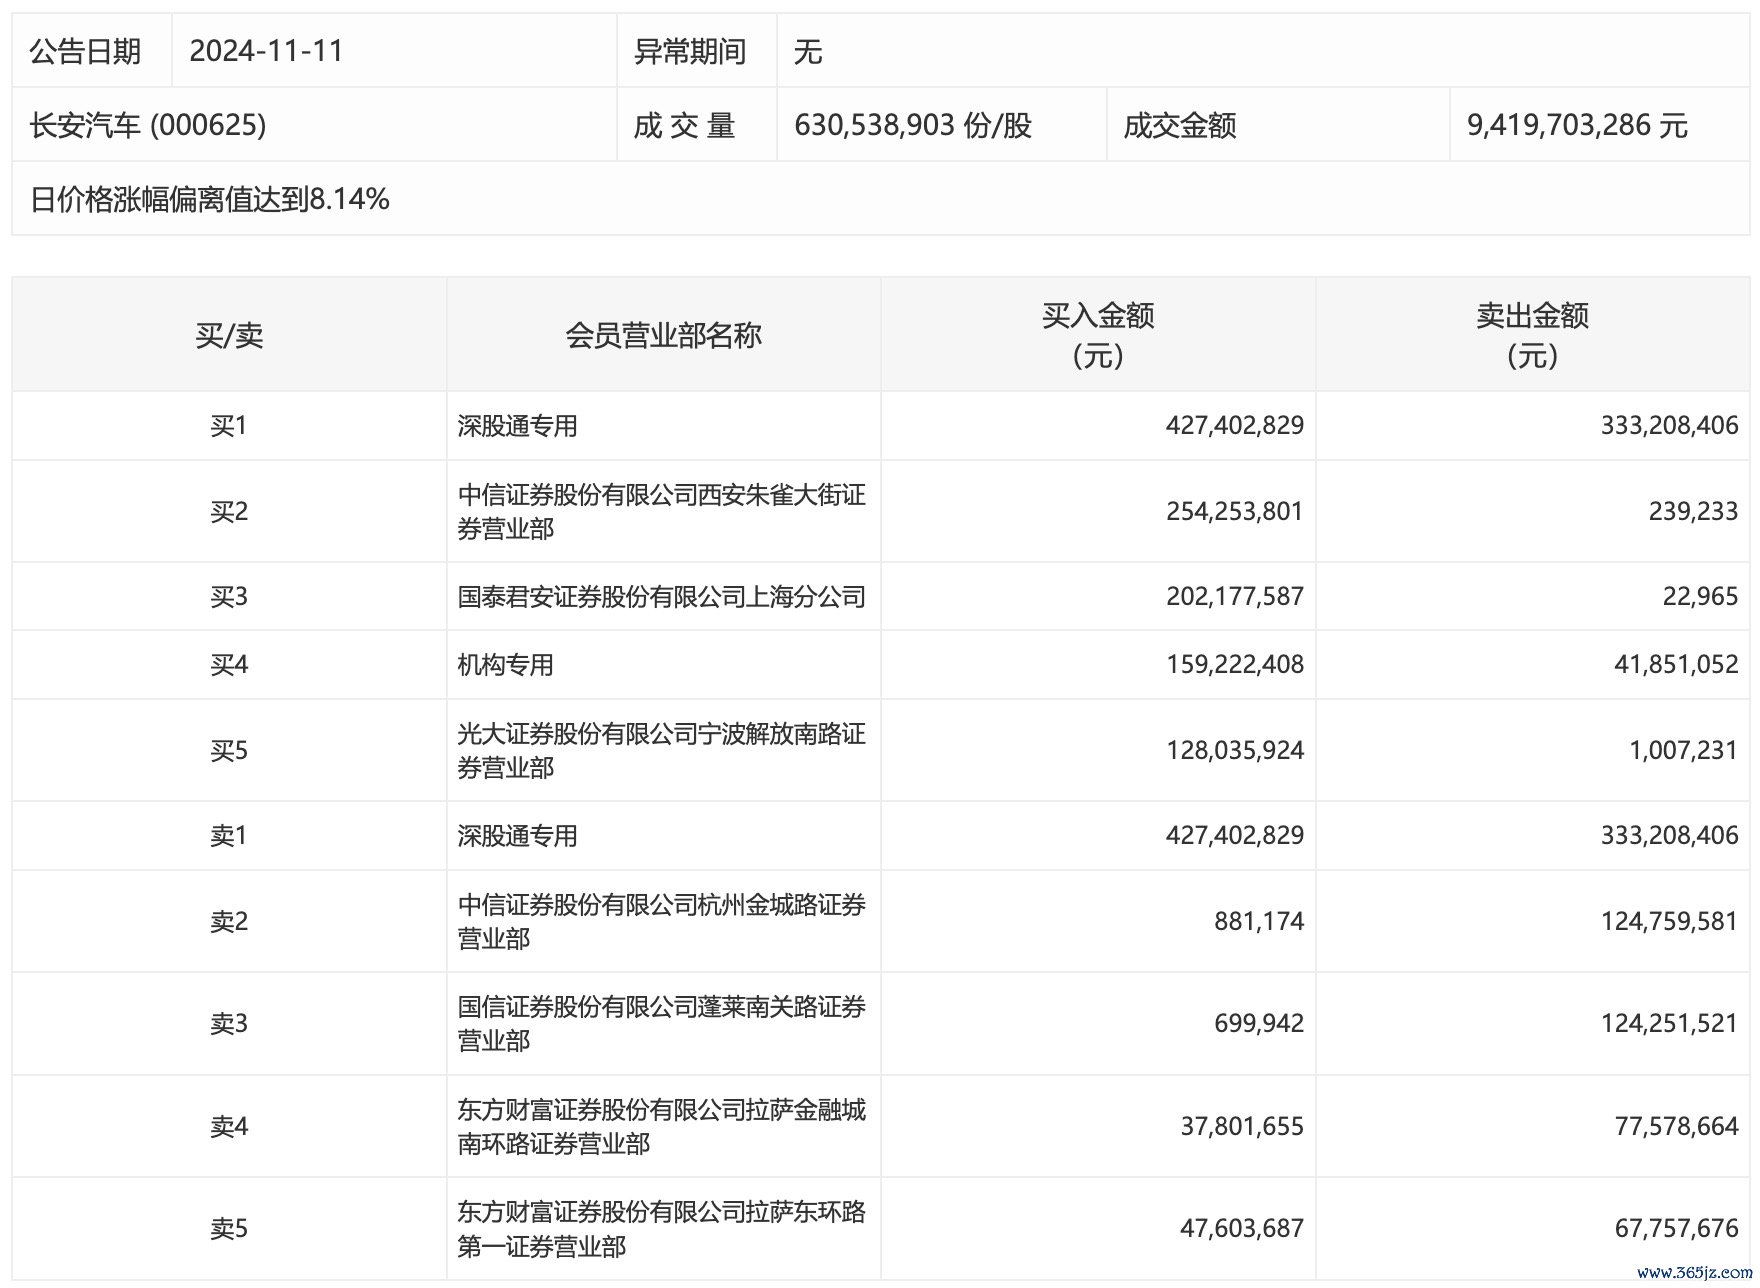The height and width of the screenshot is (1288, 1760).
Task: Click the 卖出金额 (元) column header
Action: click(x=1532, y=335)
